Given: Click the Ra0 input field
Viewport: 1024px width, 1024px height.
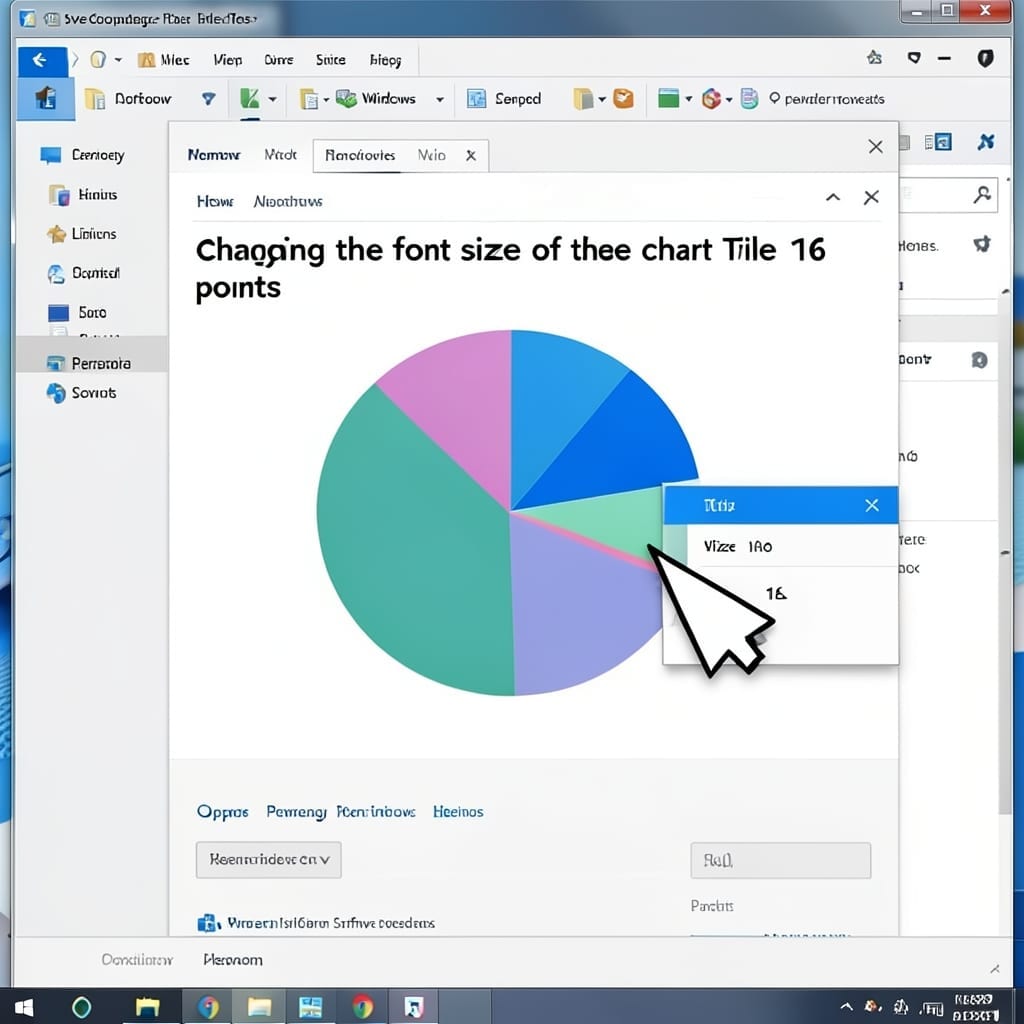Looking at the screenshot, I should click(780, 860).
